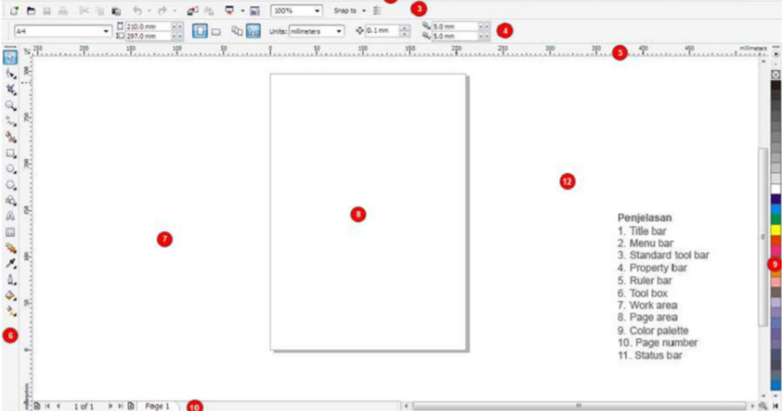Viewport: 782px width, 411px height.
Task: Select the Table tool
Action: [10, 232]
